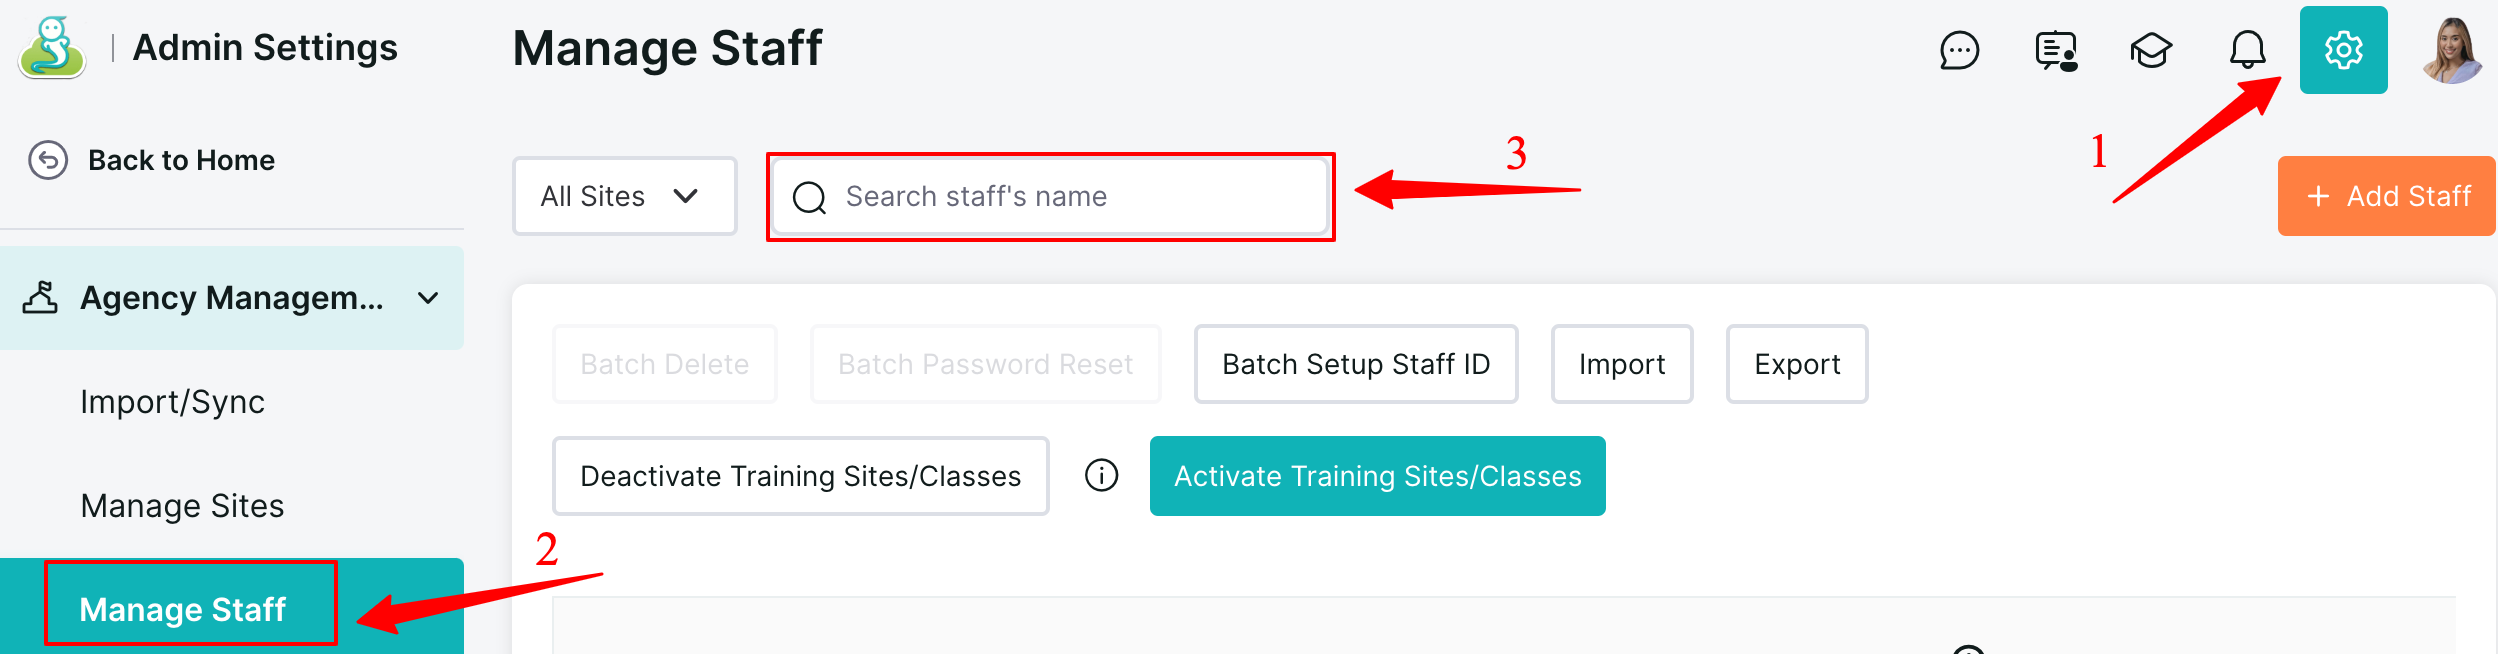Click the app logo icon
Image resolution: width=2498 pixels, height=654 pixels.
point(52,48)
